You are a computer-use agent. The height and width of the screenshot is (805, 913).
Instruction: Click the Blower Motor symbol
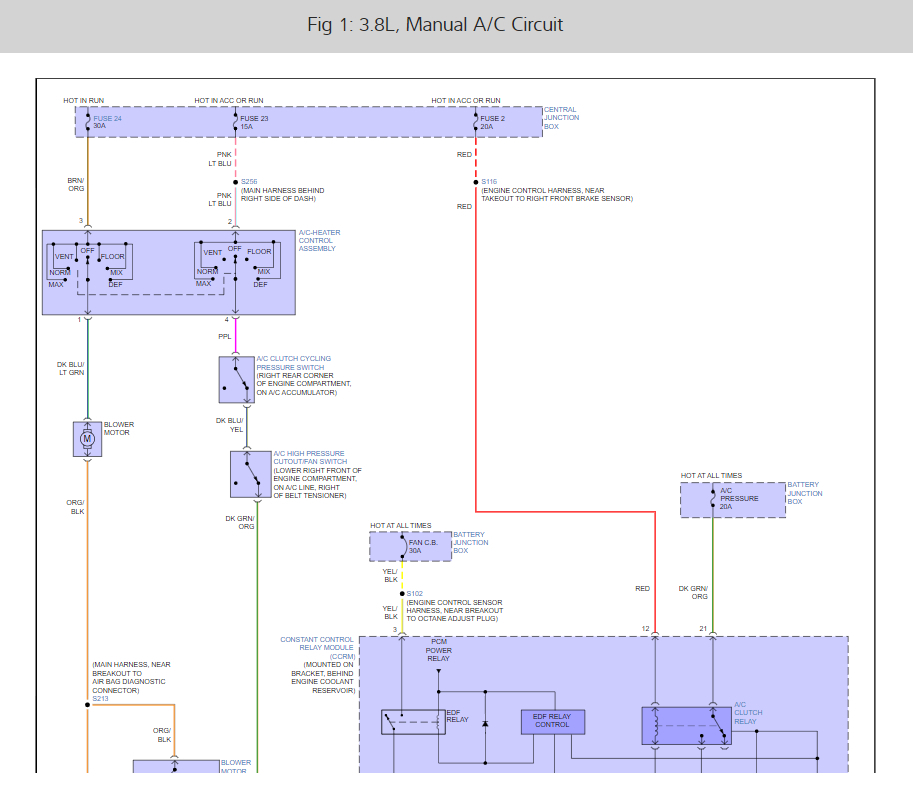pyautogui.click(x=88, y=438)
